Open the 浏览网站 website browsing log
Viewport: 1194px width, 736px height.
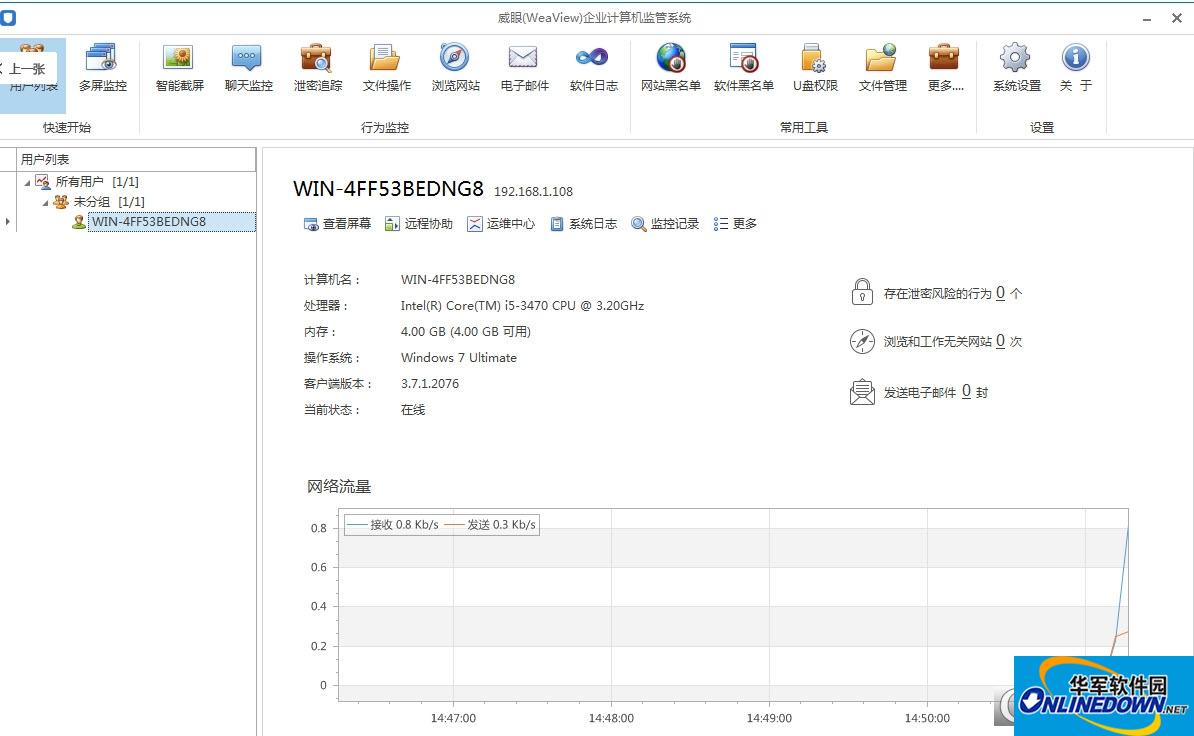click(x=455, y=68)
